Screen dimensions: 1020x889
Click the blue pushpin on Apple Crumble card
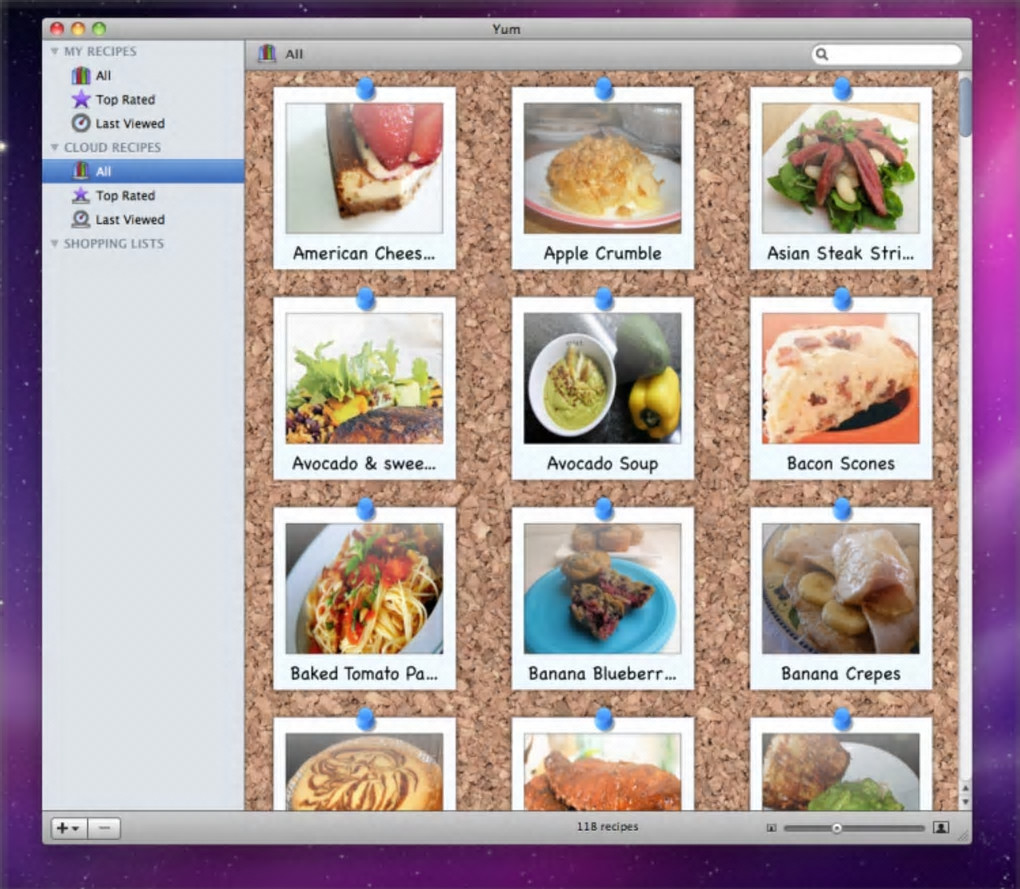604,89
